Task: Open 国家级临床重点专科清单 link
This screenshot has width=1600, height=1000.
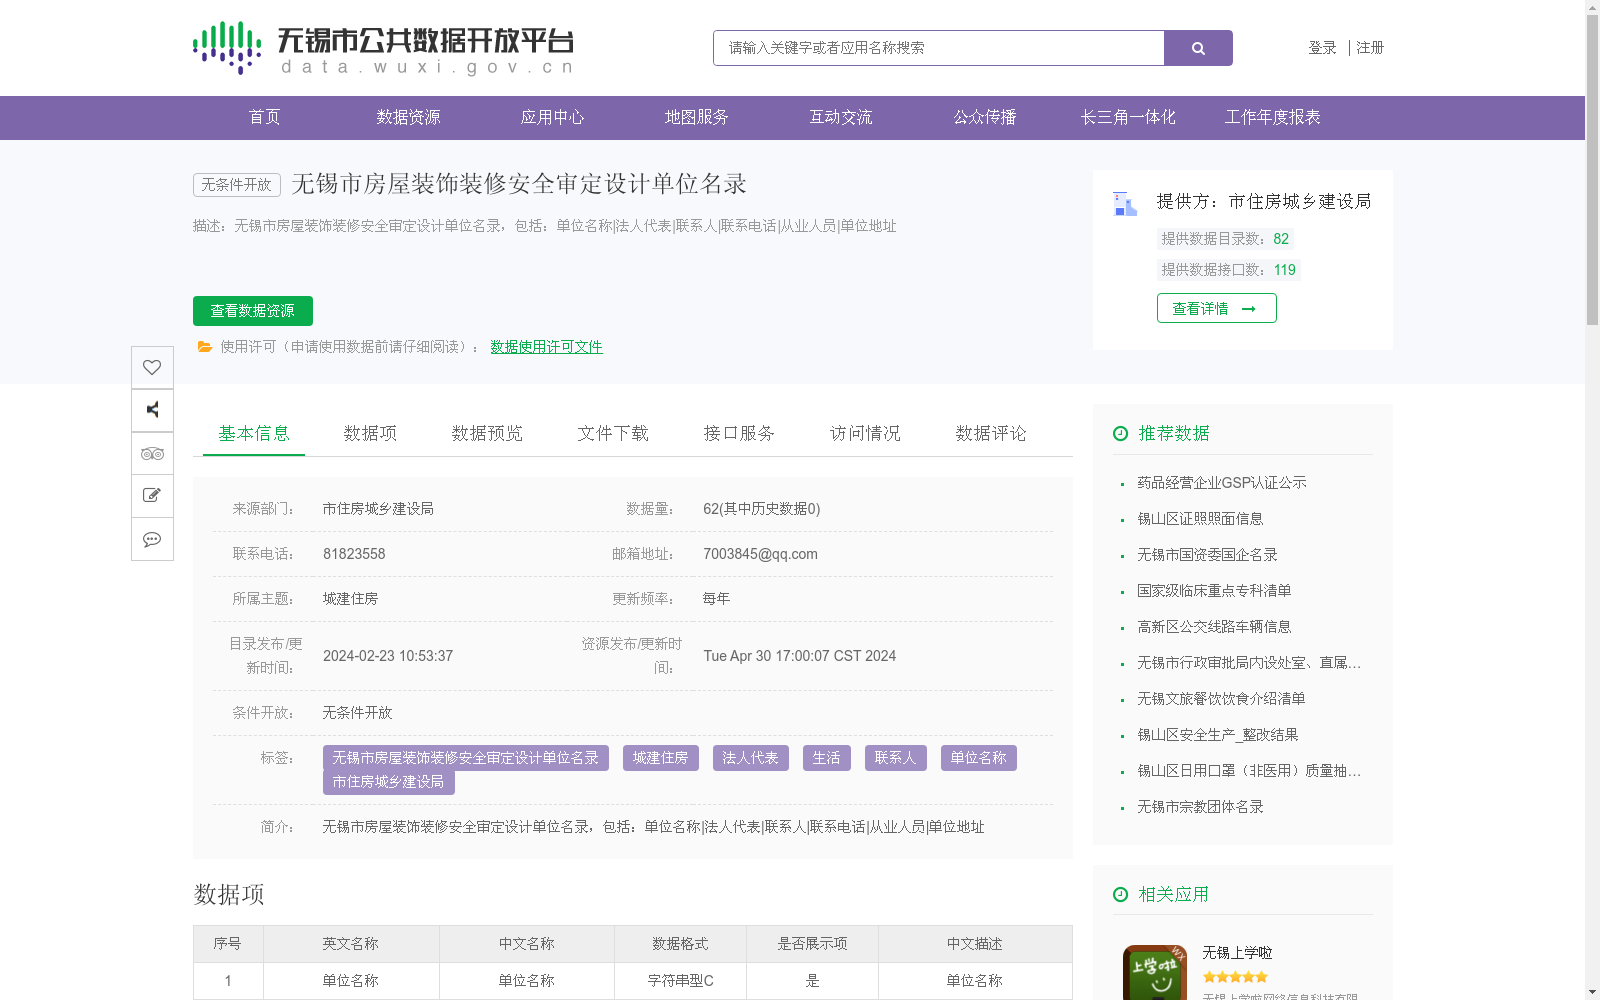Action: (1214, 591)
